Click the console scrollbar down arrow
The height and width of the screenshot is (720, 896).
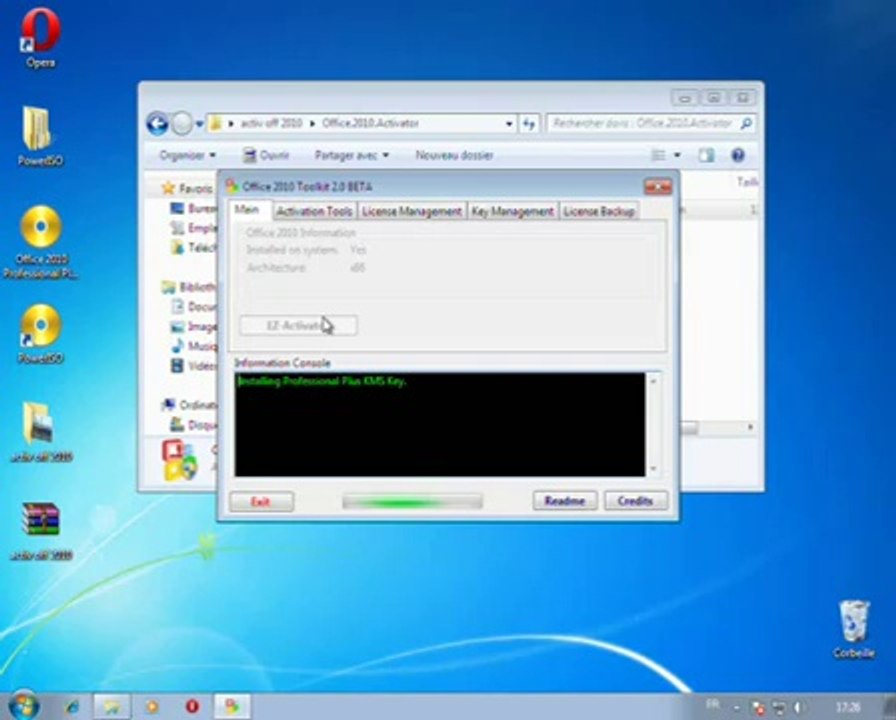tap(654, 469)
